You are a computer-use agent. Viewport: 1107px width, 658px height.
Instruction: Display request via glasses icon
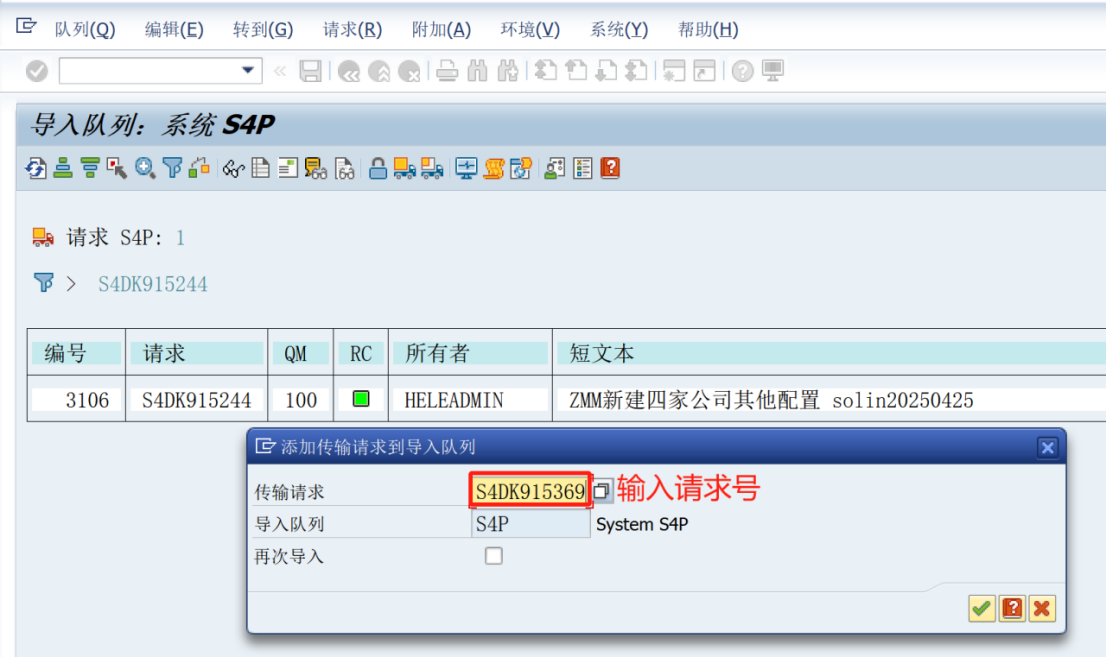pos(233,168)
